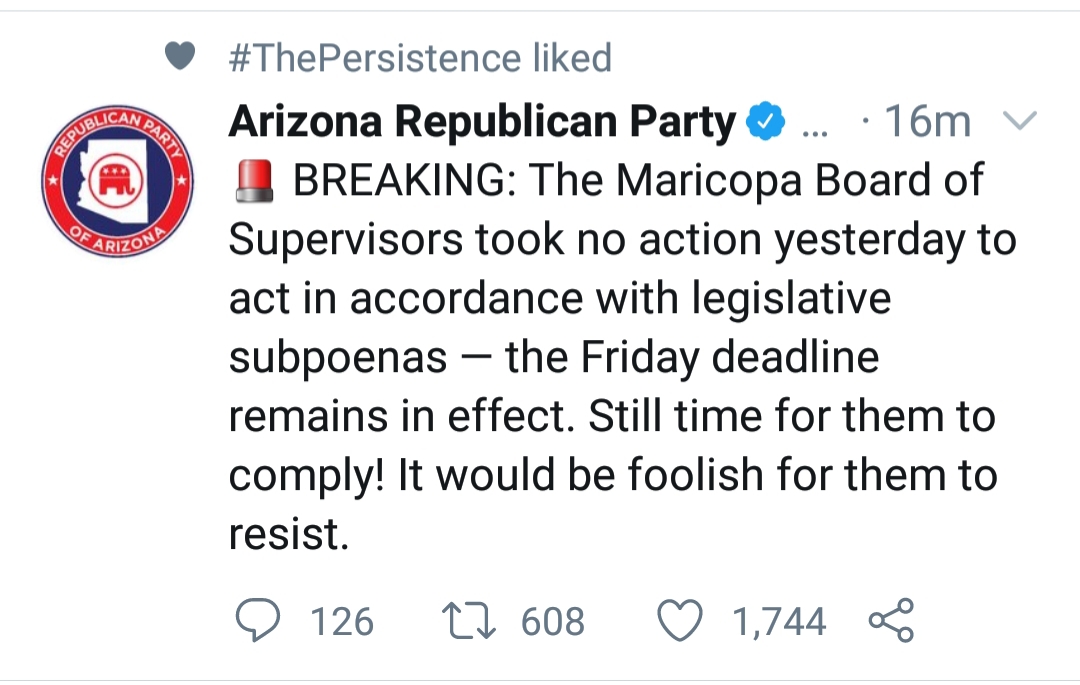This screenshot has height=685, width=1080.
Task: Like the tweet with heart outline
Action: point(680,620)
